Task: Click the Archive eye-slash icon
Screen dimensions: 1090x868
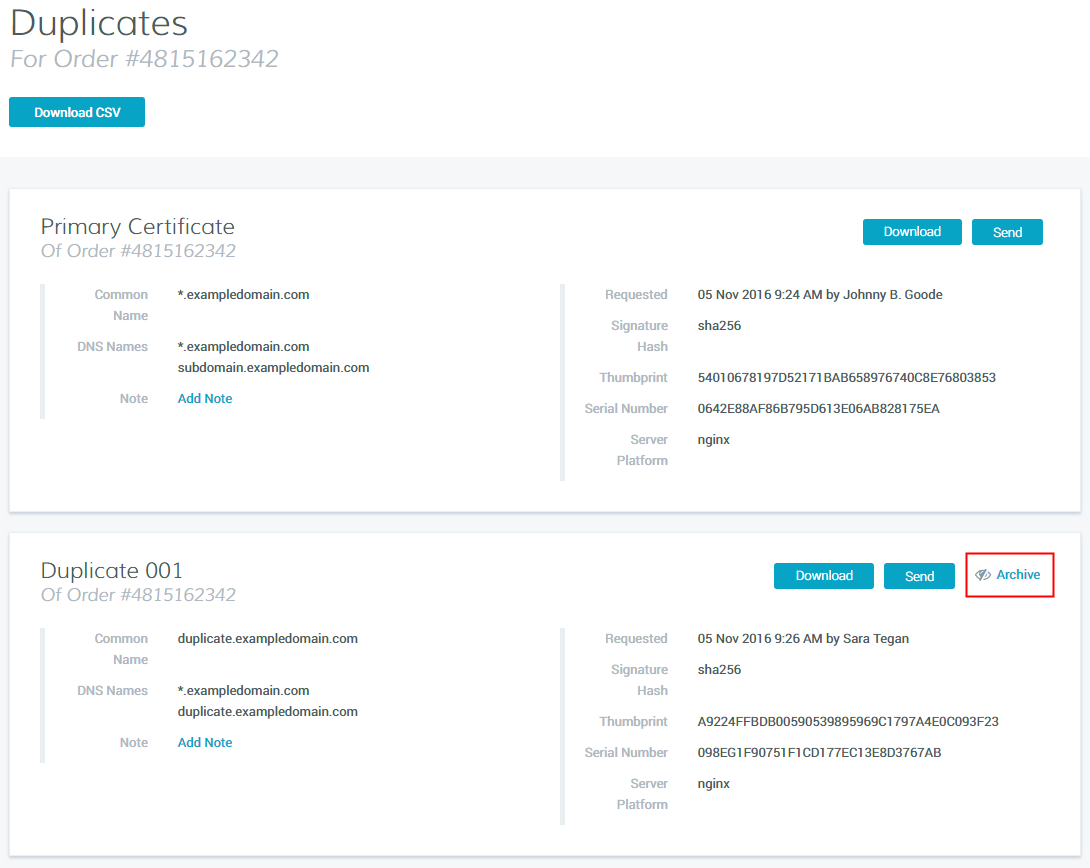Action: (983, 575)
